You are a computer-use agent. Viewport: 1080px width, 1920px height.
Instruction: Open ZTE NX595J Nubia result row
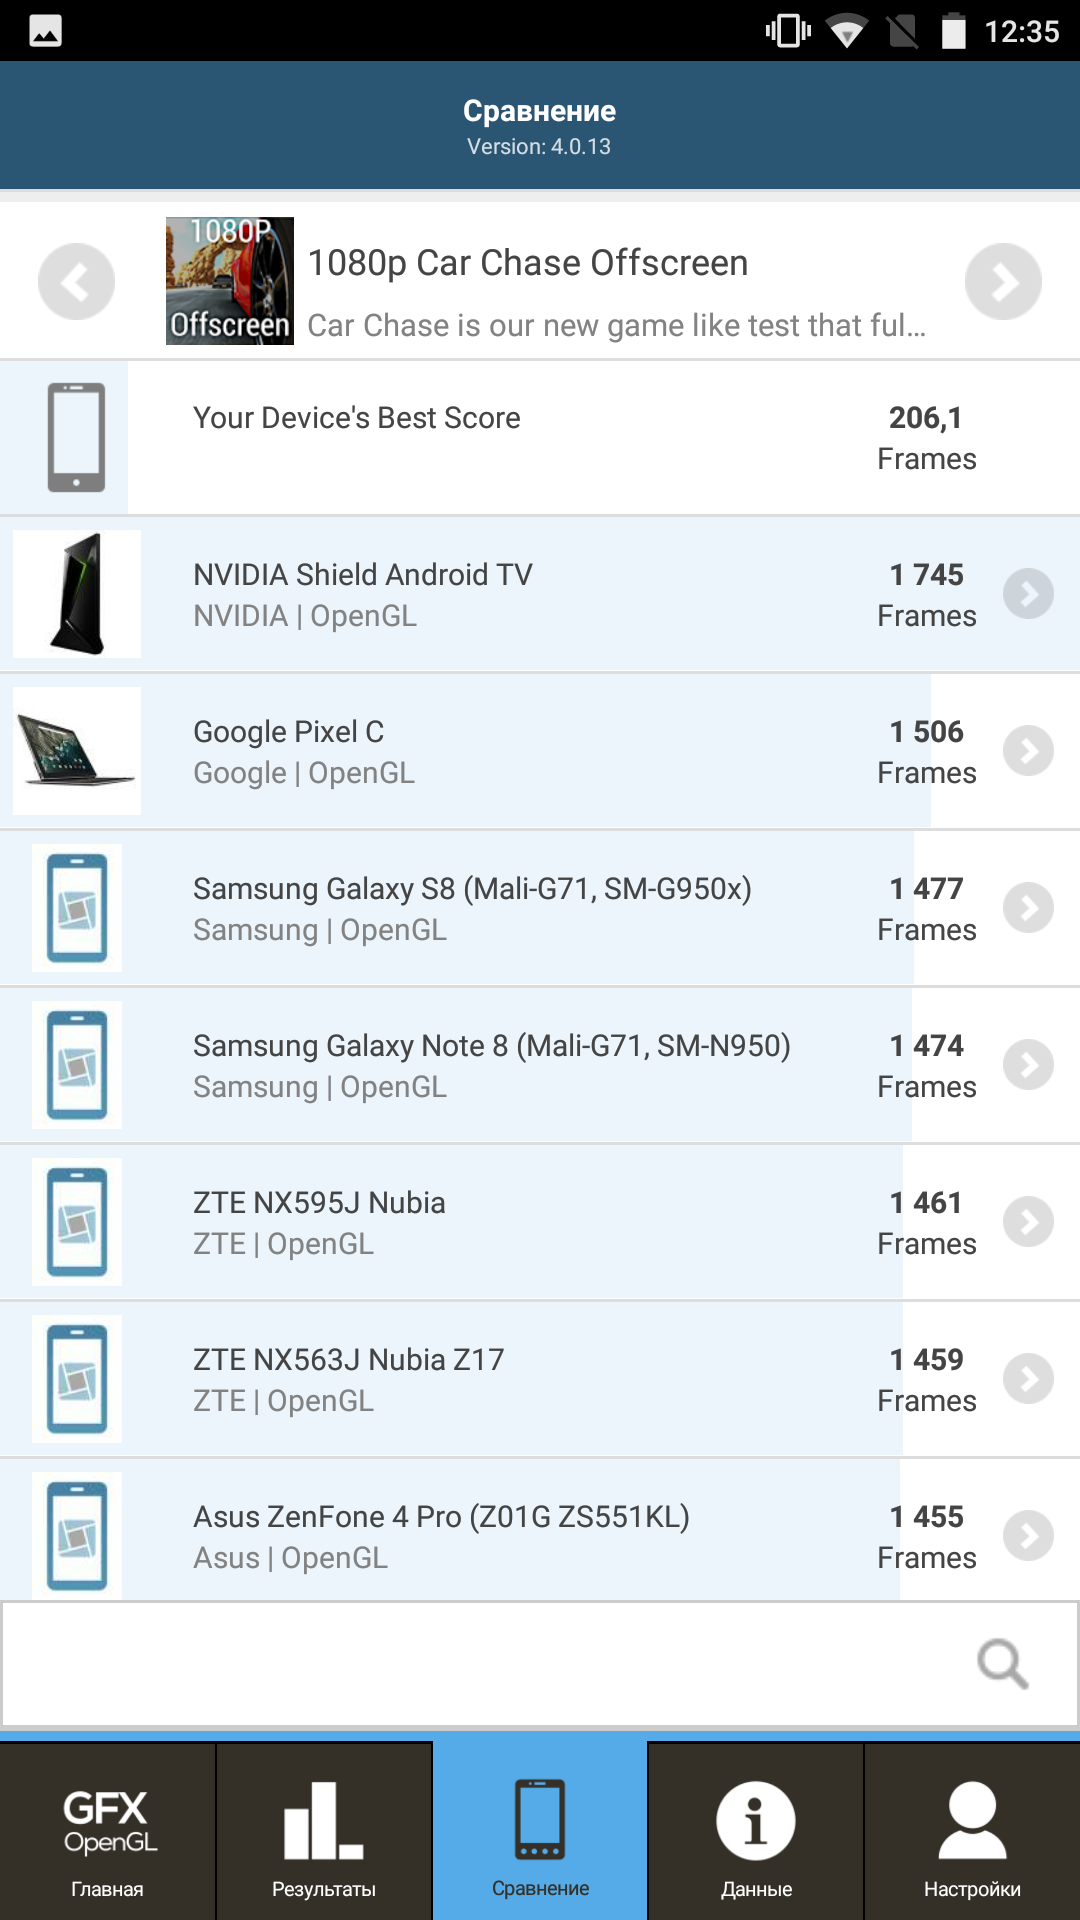tap(540, 1222)
